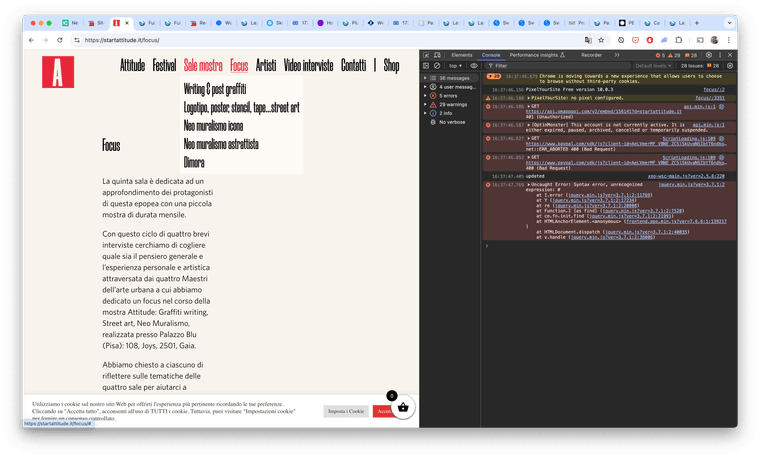
Task: Go back with browser back arrow
Action: [x=32, y=40]
